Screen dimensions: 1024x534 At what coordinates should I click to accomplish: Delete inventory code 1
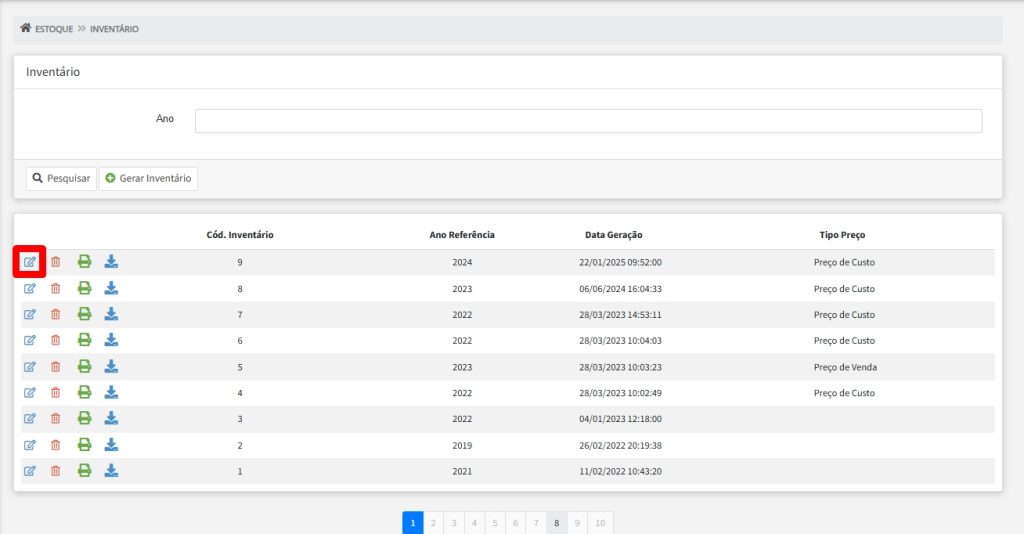56,471
